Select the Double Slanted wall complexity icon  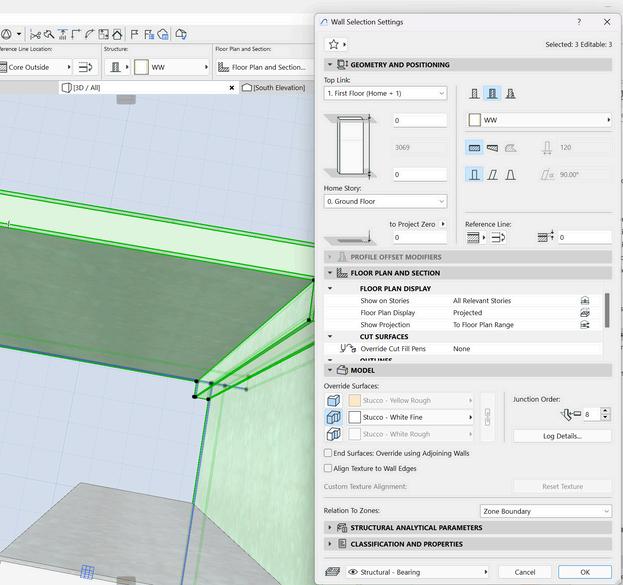[511, 174]
